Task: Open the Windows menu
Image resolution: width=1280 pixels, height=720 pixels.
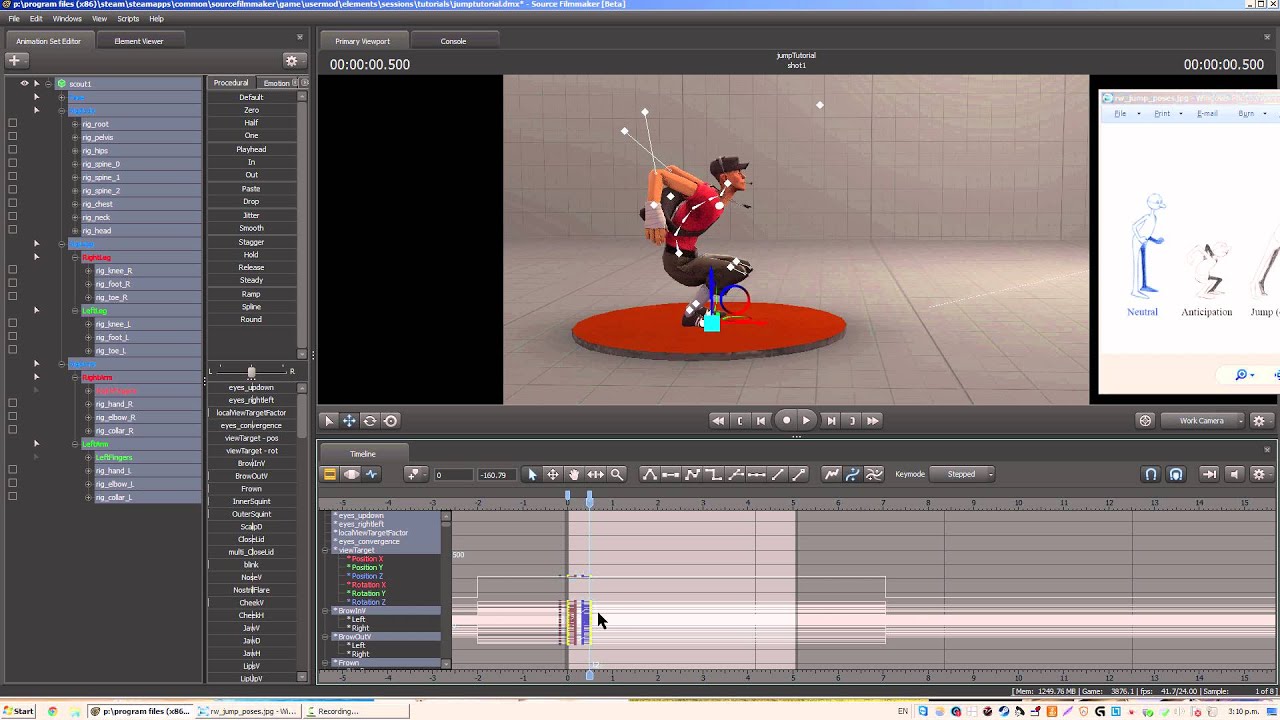Action: [67, 19]
